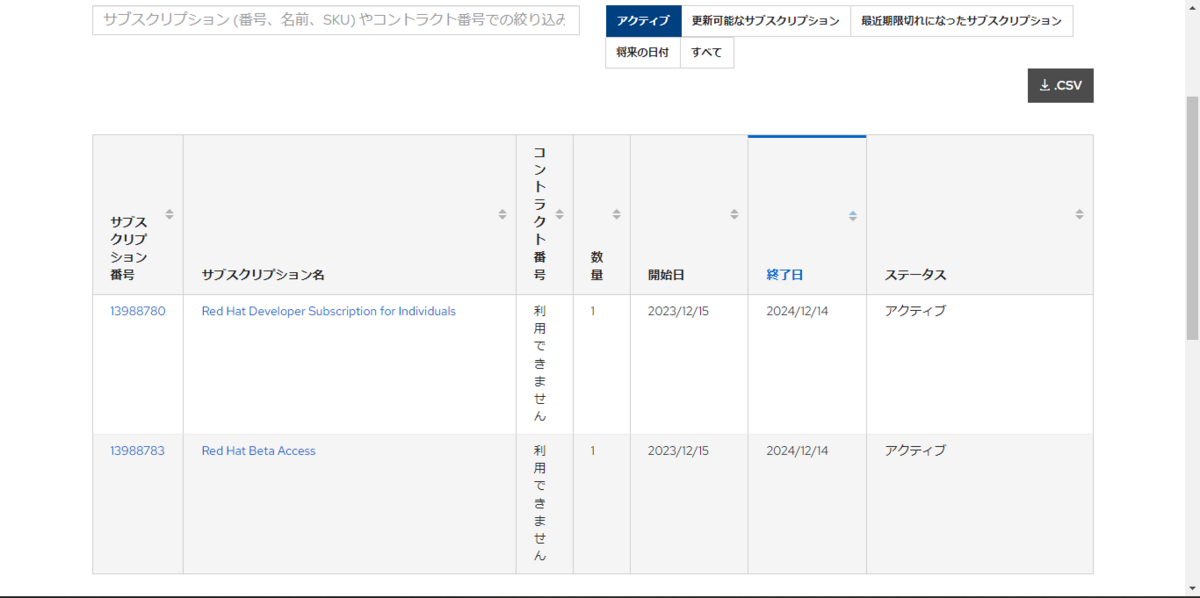Image resolution: width=1200 pixels, height=598 pixels.
Task: Open subscription number 13988780
Action: pos(138,311)
